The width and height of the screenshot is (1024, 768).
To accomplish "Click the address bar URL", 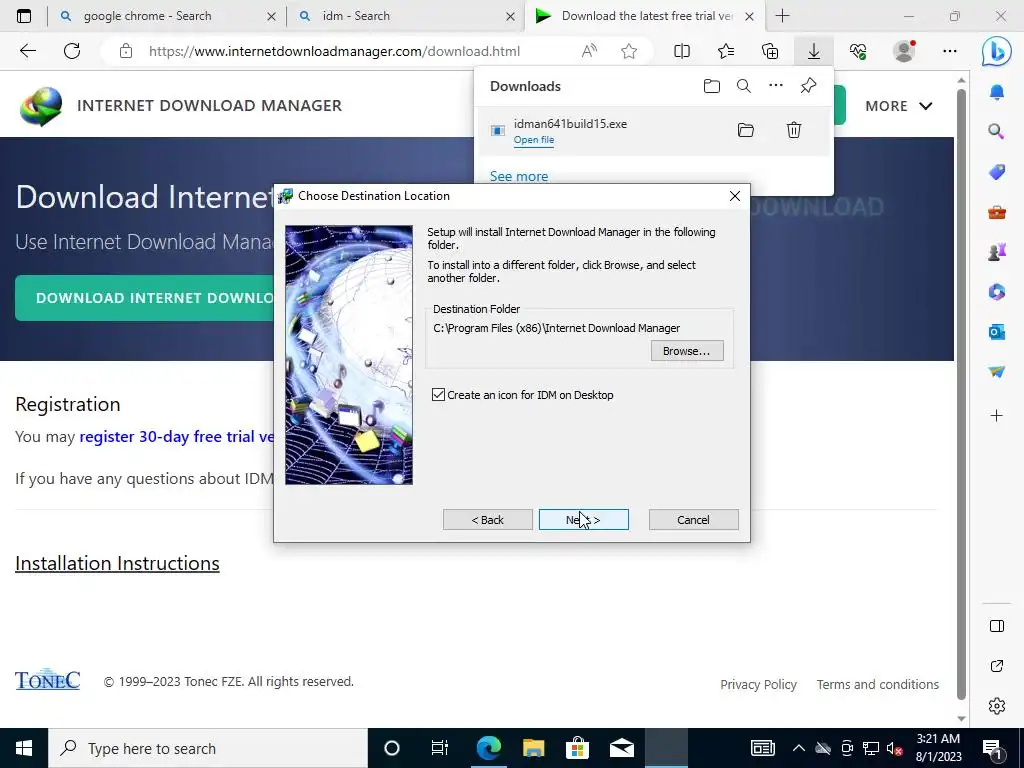I will coord(334,51).
